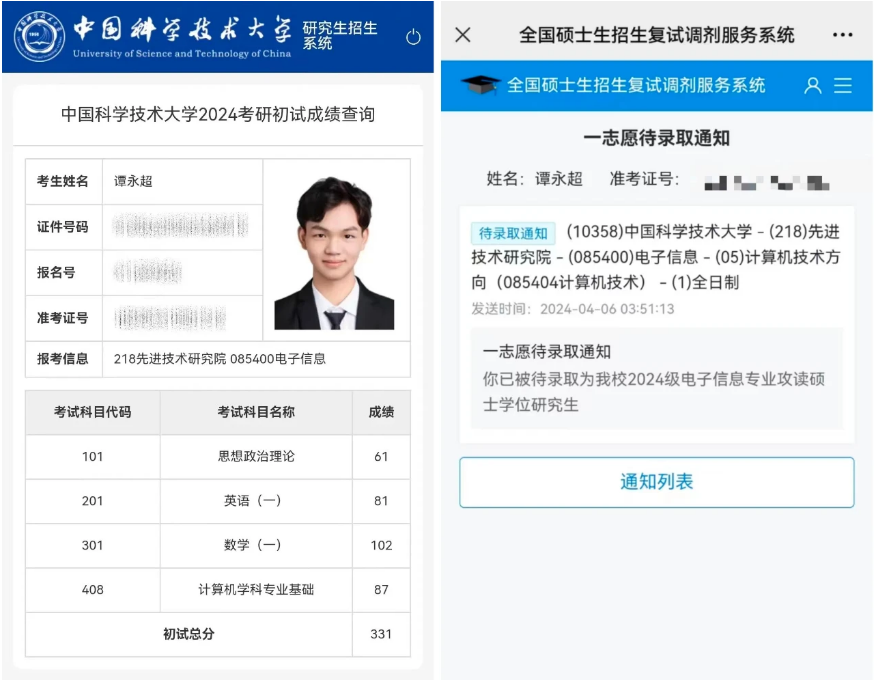Click the 考试科目名称 column header
This screenshot has width=874, height=687.
(x=256, y=412)
